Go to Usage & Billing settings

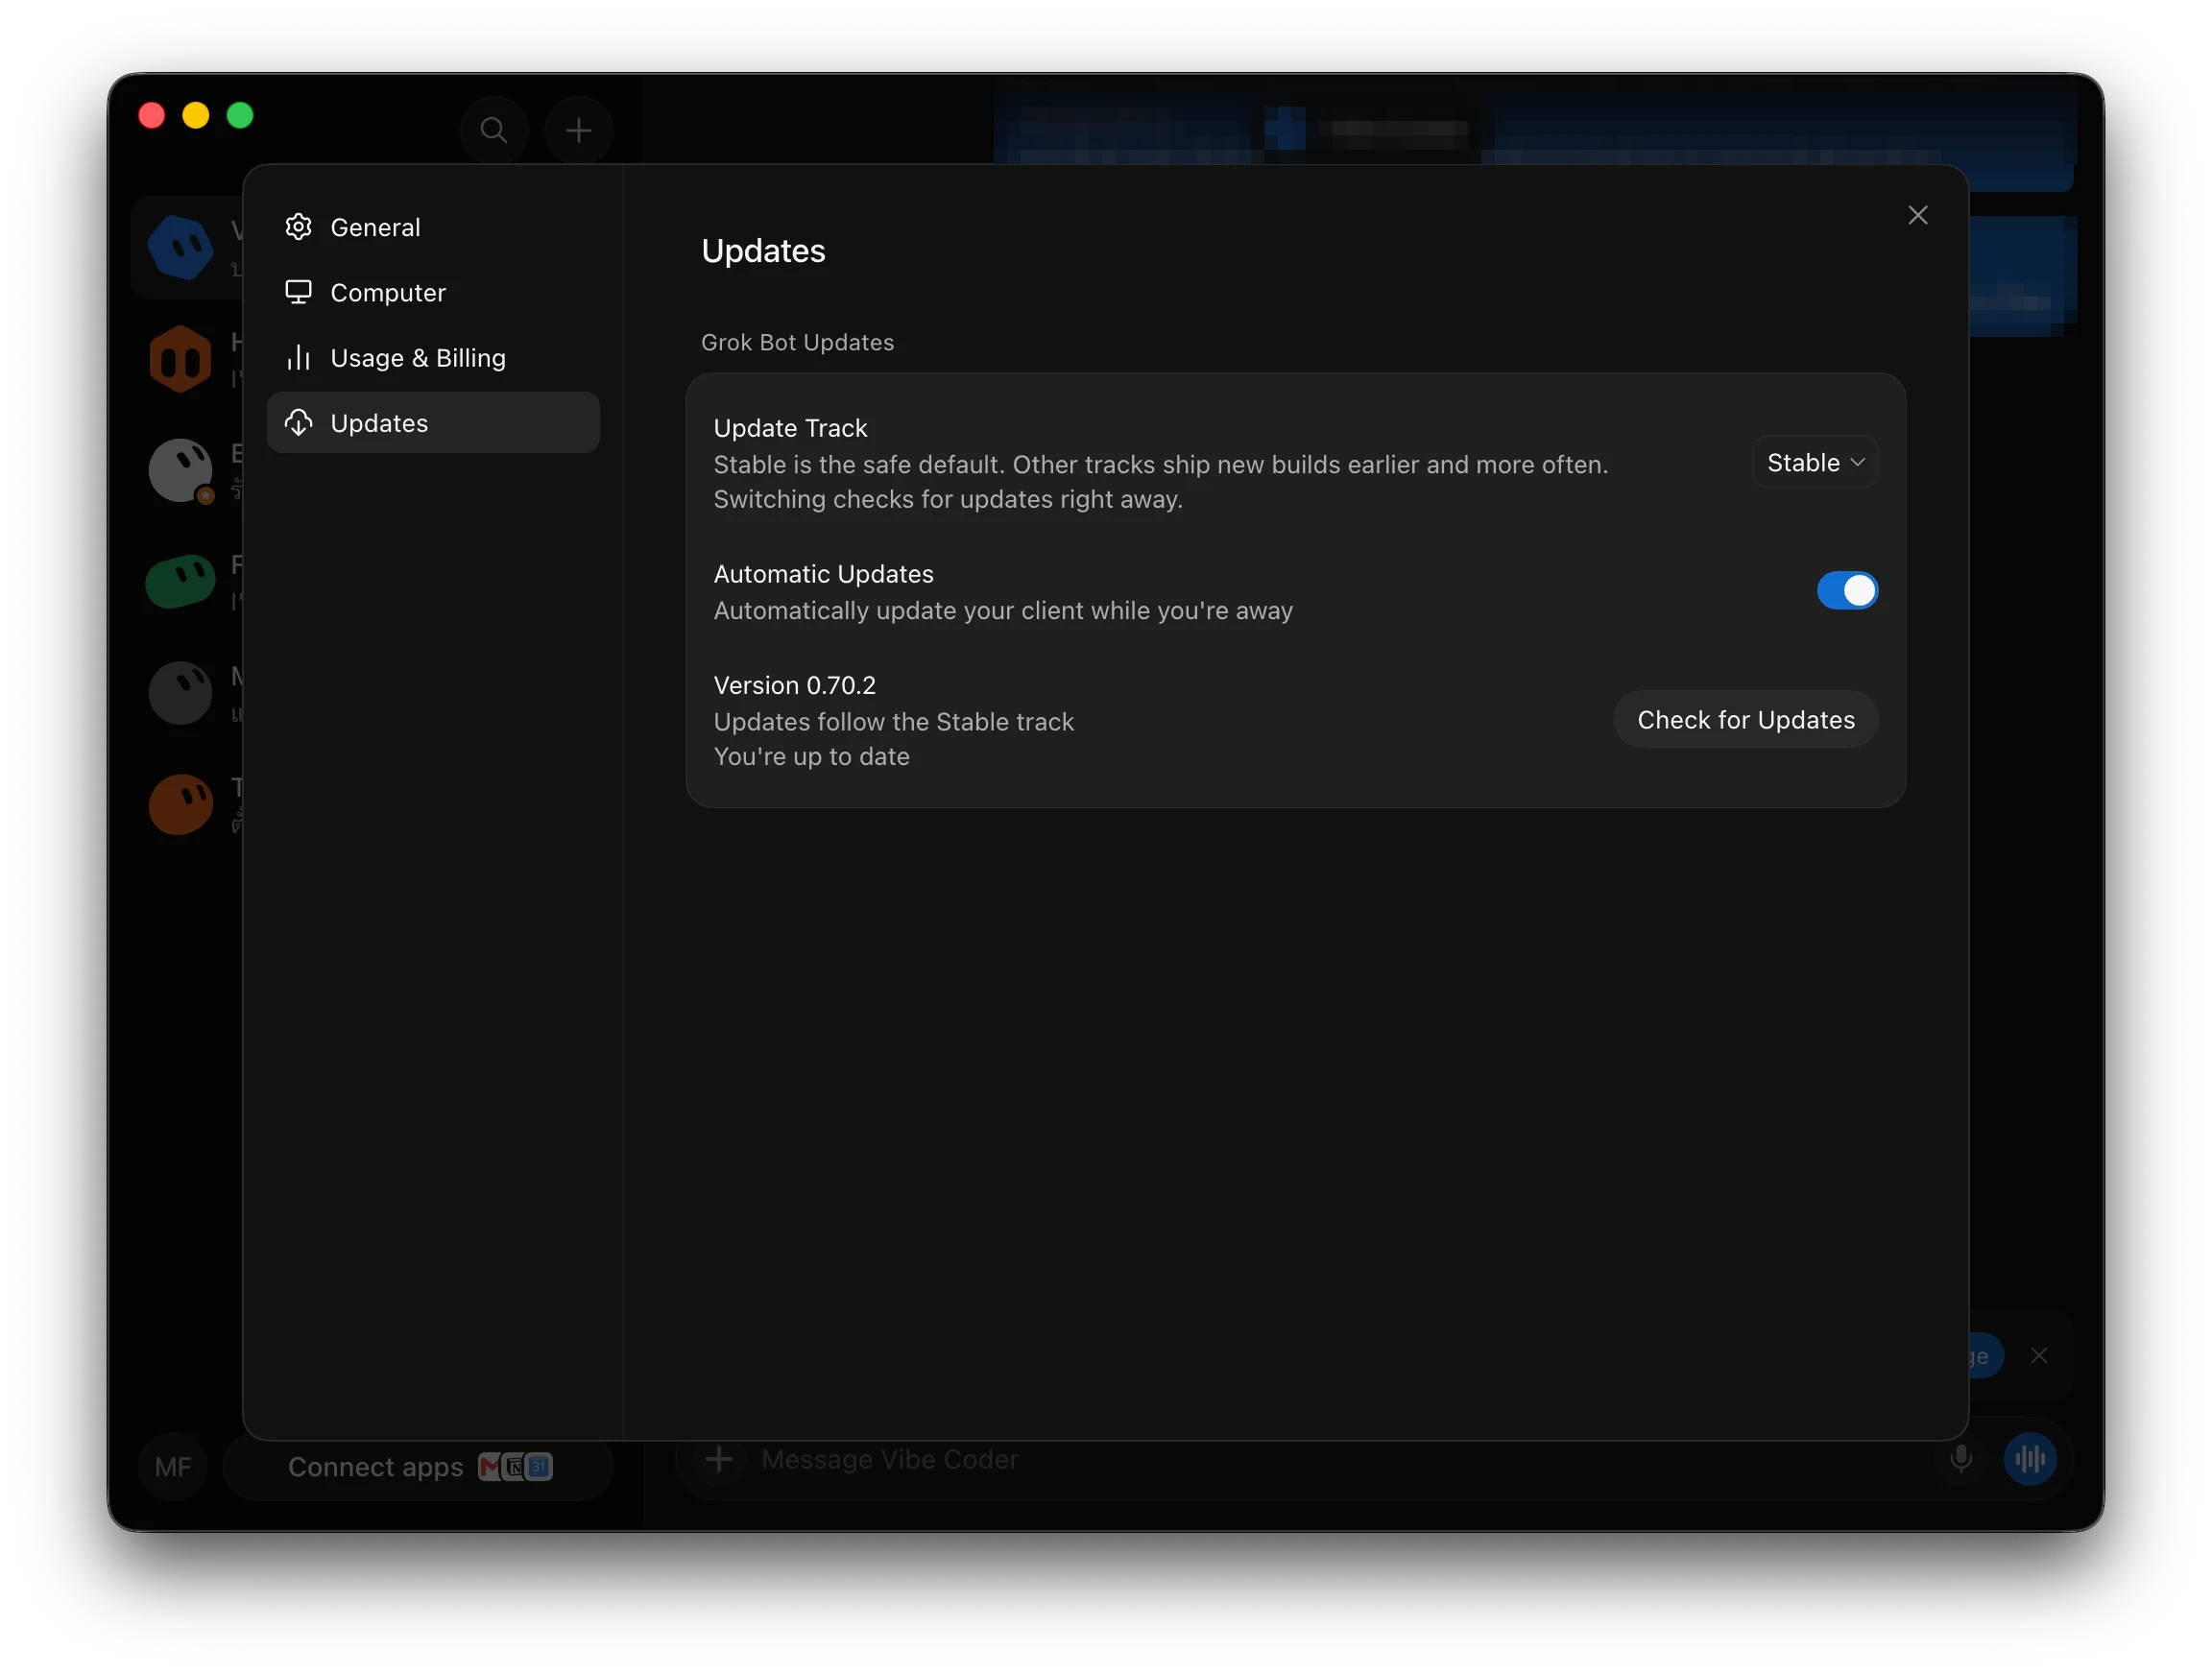click(433, 358)
